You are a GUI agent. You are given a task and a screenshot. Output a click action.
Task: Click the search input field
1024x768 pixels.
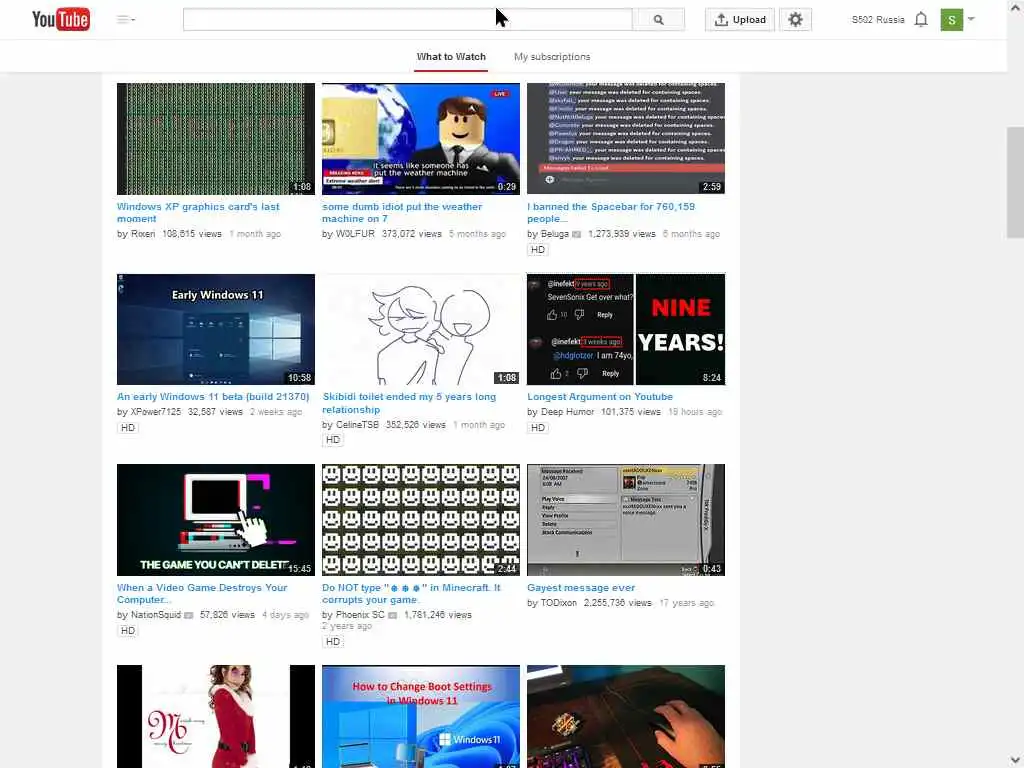[408, 20]
